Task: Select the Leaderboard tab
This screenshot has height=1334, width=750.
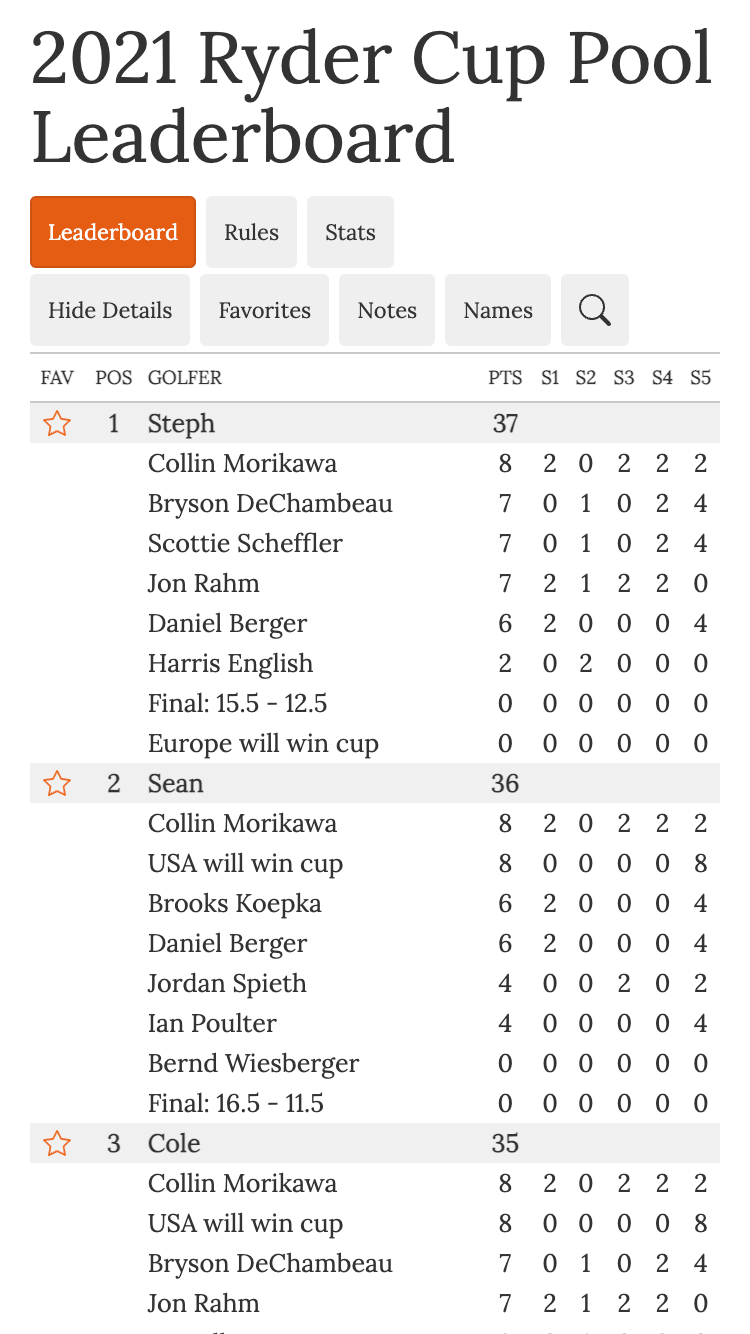Action: click(x=113, y=232)
